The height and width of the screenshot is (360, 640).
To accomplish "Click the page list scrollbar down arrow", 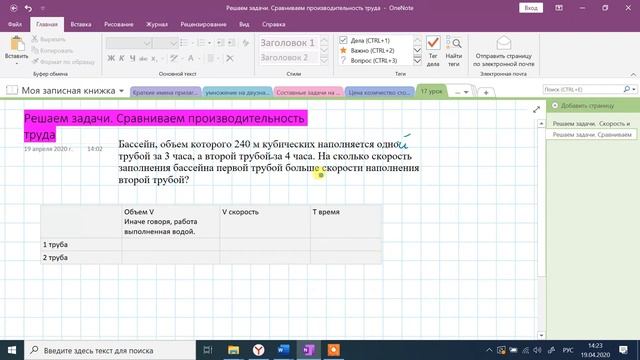I will coord(541,335).
